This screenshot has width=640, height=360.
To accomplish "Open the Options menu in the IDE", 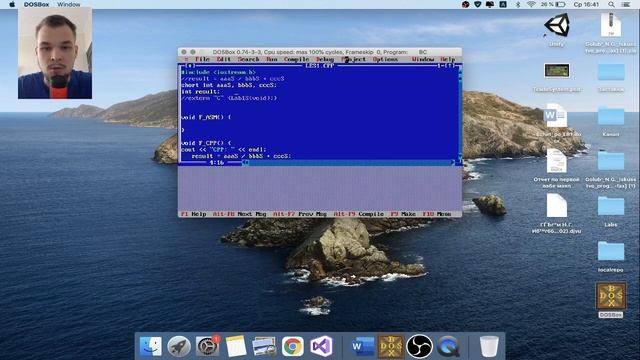I will (x=385, y=59).
